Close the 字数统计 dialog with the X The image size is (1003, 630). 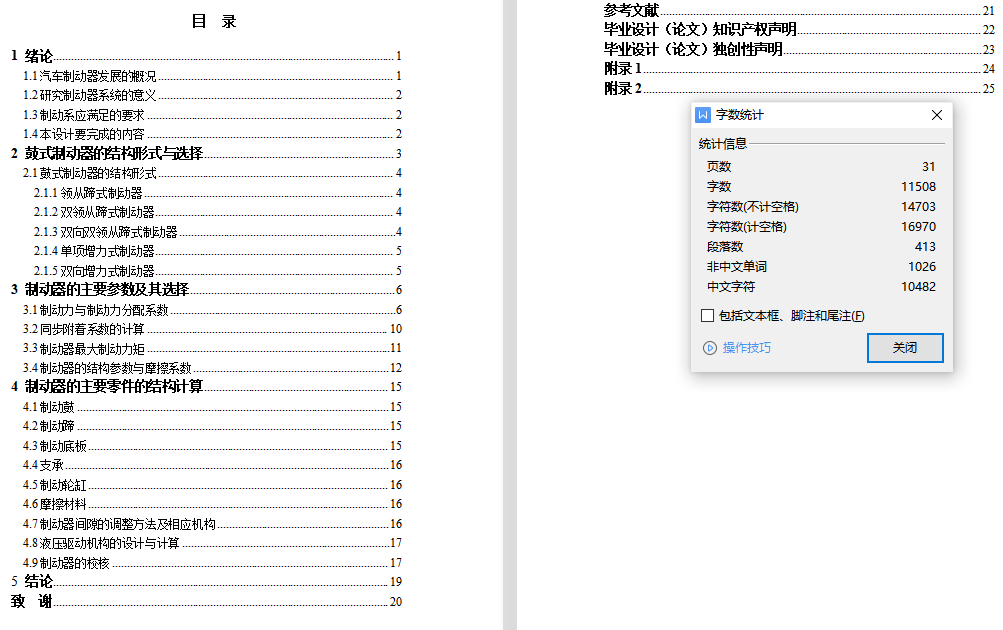(x=936, y=115)
